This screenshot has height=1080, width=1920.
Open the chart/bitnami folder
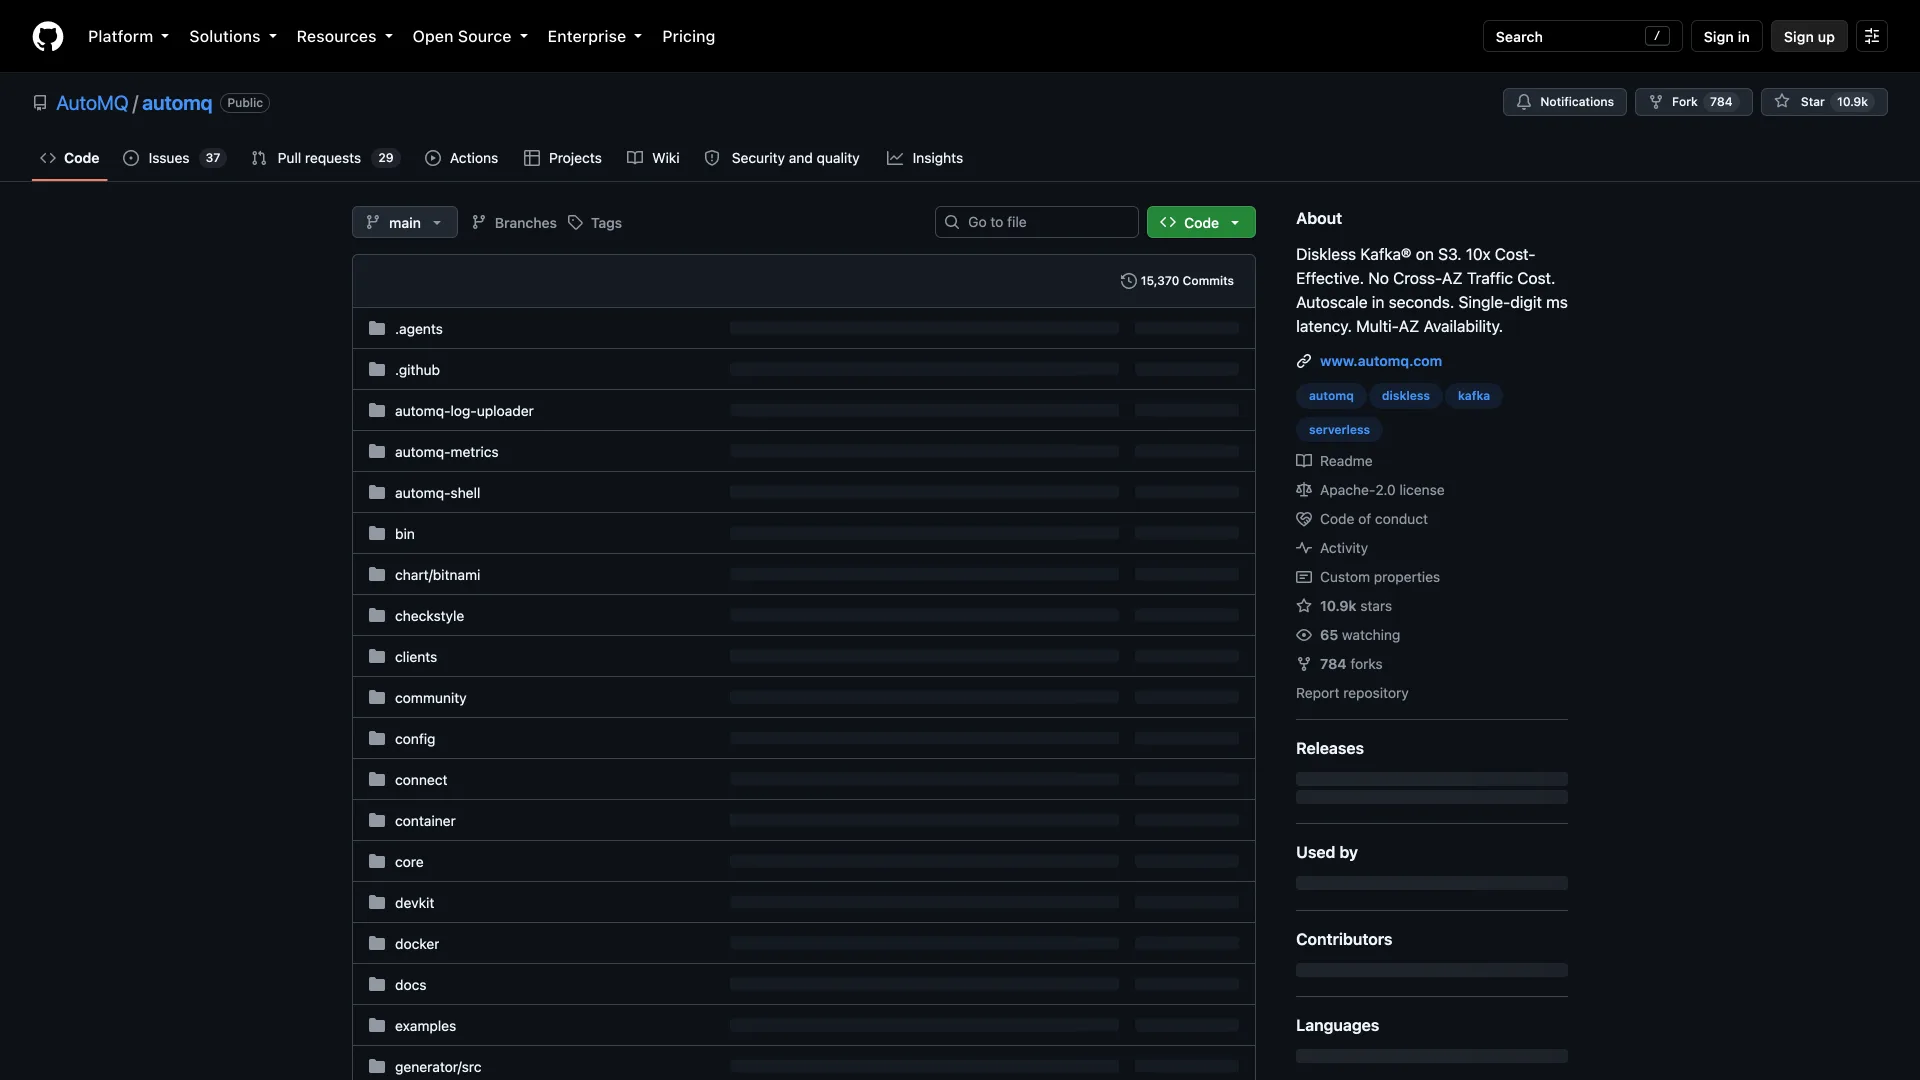437,575
